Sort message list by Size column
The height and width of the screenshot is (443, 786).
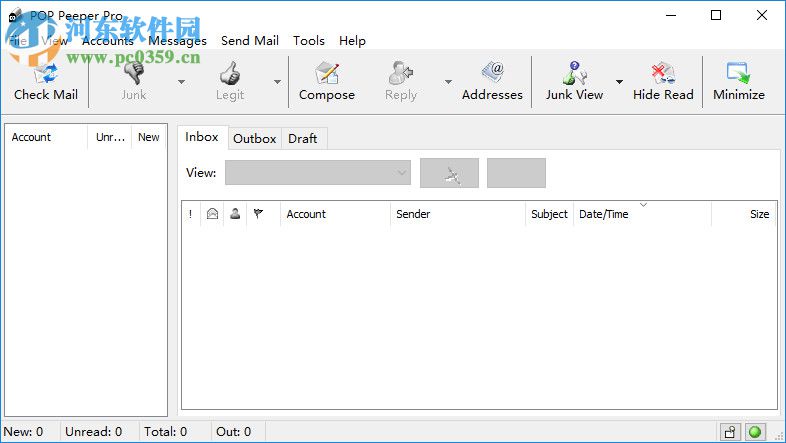pos(744,214)
